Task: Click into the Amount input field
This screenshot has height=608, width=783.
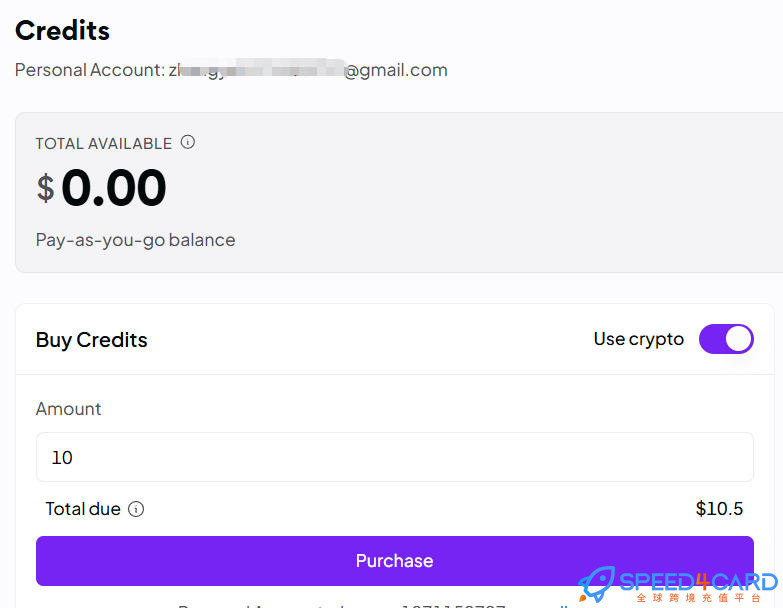Action: (x=394, y=457)
